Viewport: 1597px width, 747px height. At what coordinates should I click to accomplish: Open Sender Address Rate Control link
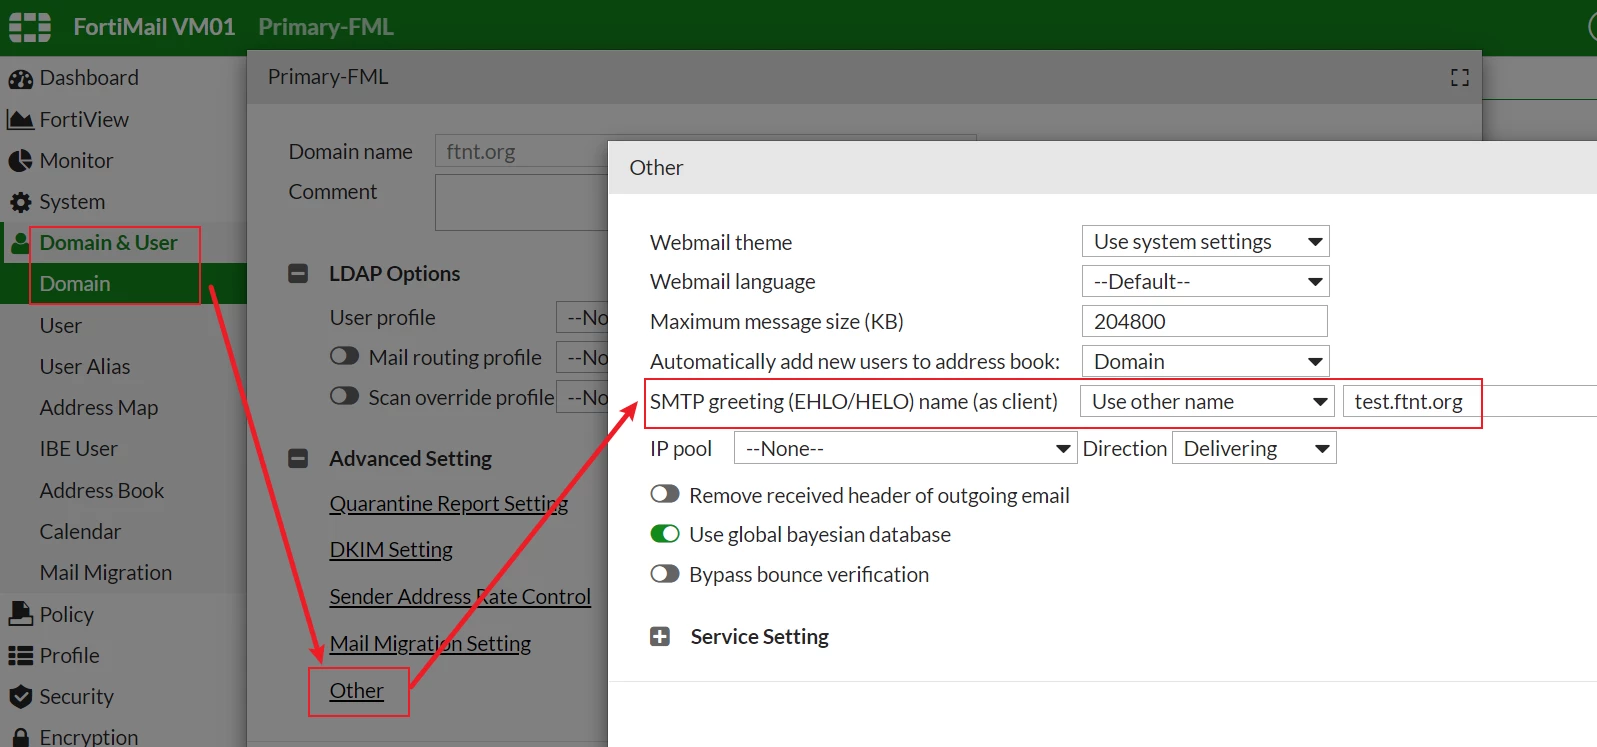tap(460, 597)
